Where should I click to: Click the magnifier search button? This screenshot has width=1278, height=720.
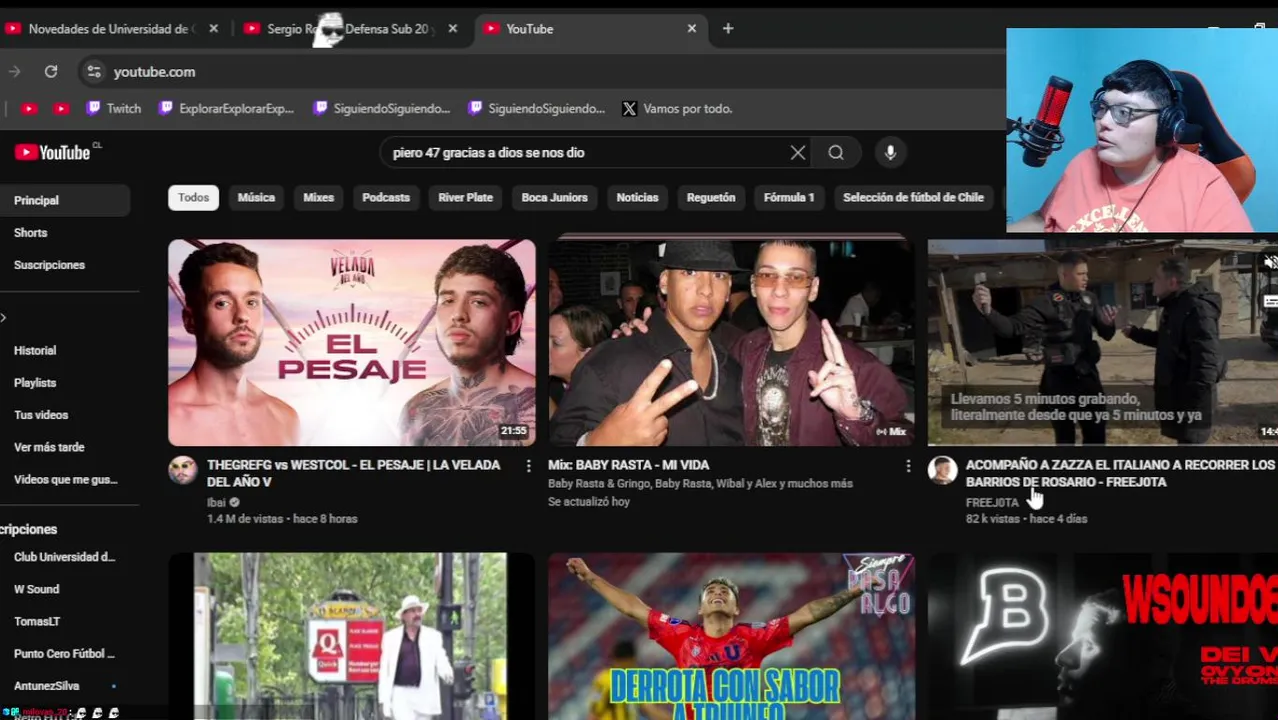[x=836, y=153]
